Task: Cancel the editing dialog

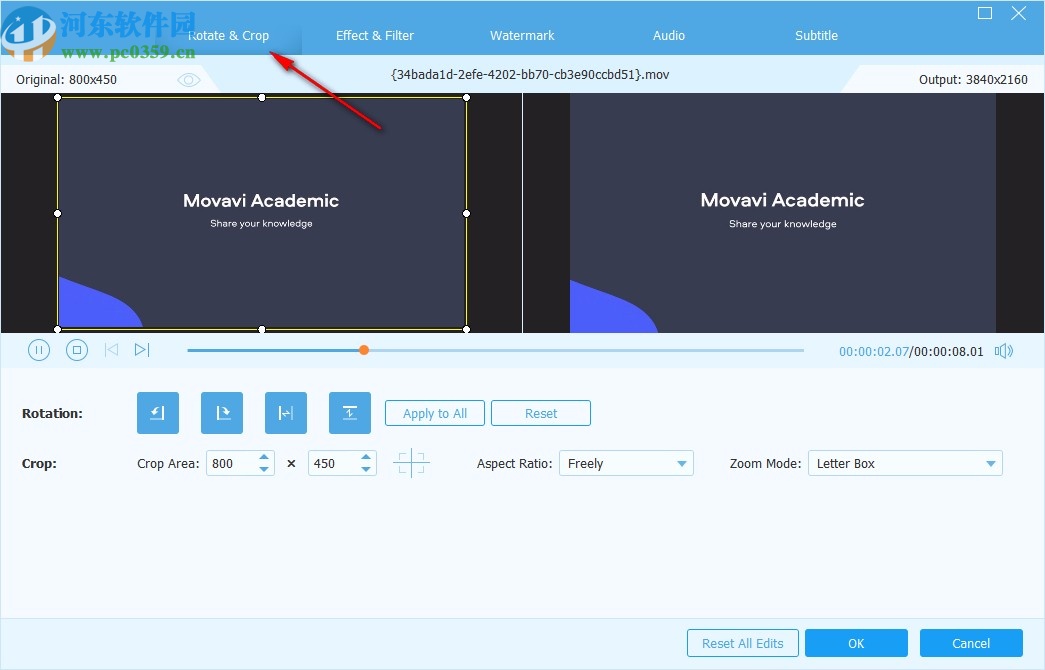Action: click(971, 643)
